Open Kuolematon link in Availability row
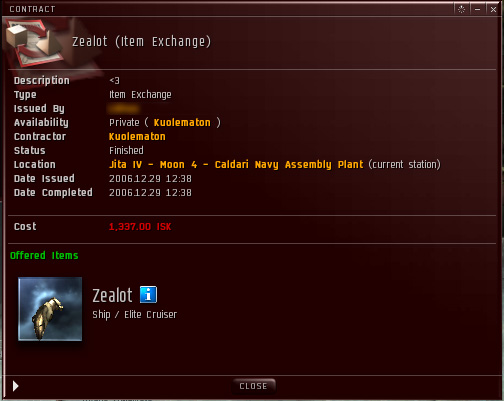The height and width of the screenshot is (401, 504). [x=182, y=122]
